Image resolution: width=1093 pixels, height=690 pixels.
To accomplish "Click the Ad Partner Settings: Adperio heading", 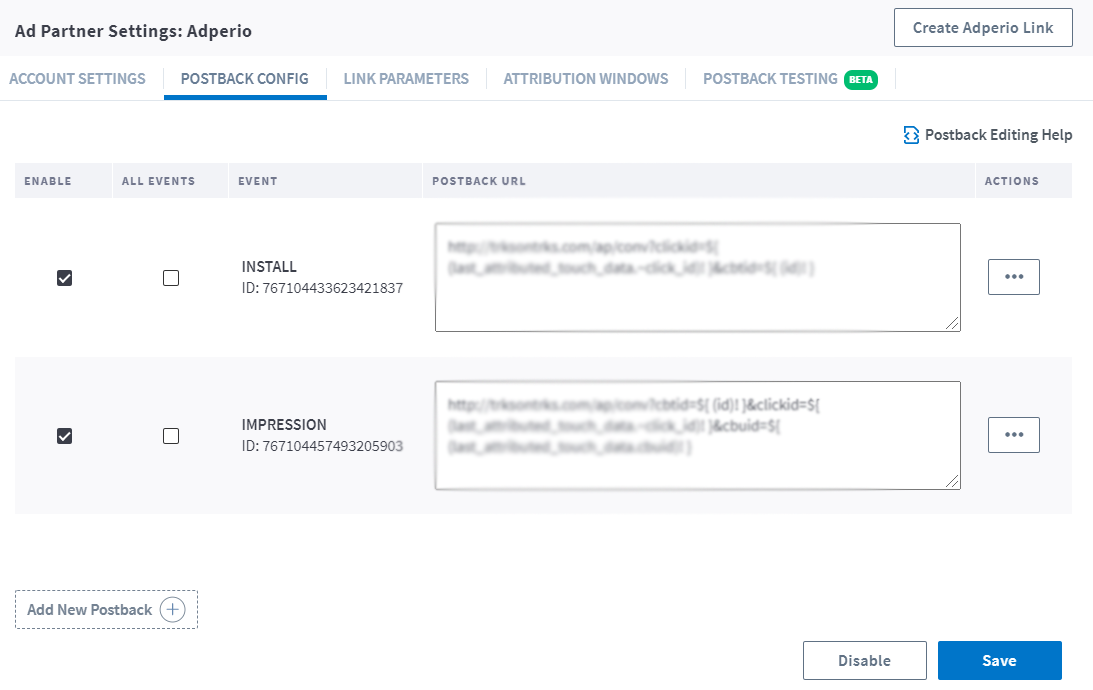I will click(133, 31).
